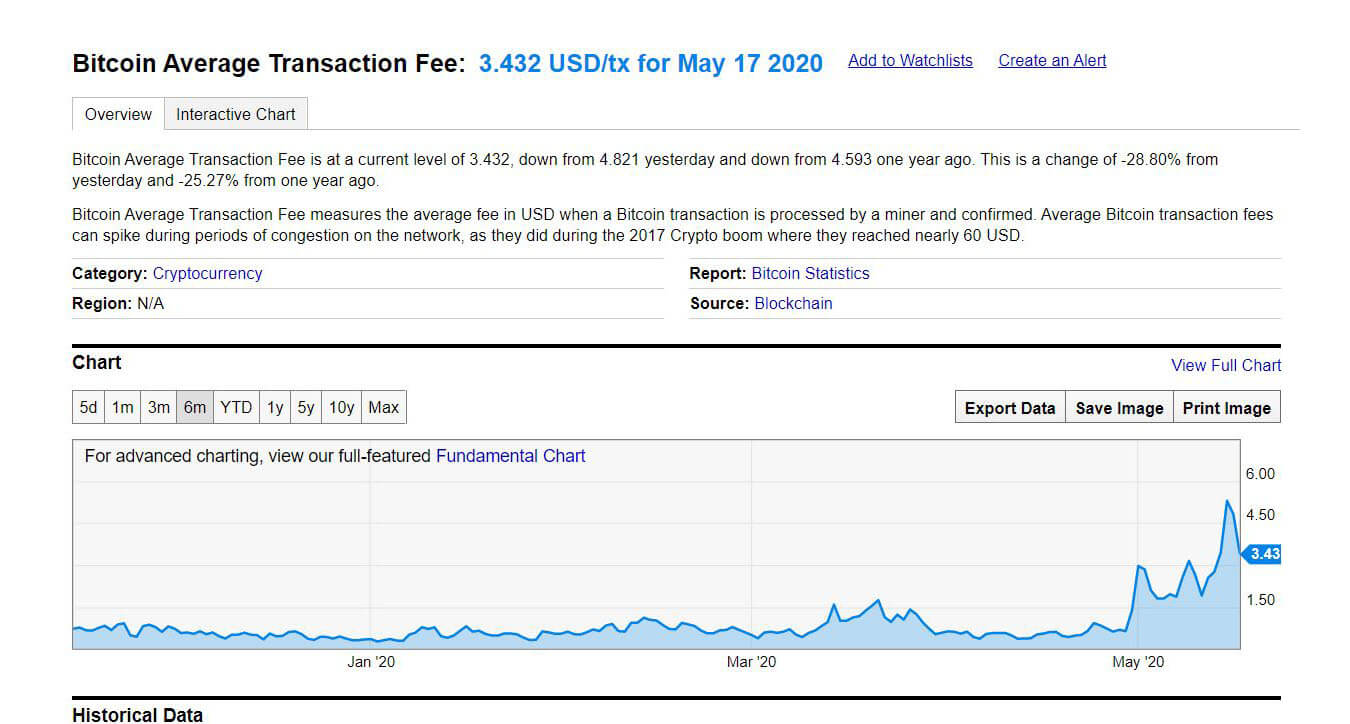Click the 4.50 y-axis label
This screenshot has width=1350, height=724.
coord(1260,515)
